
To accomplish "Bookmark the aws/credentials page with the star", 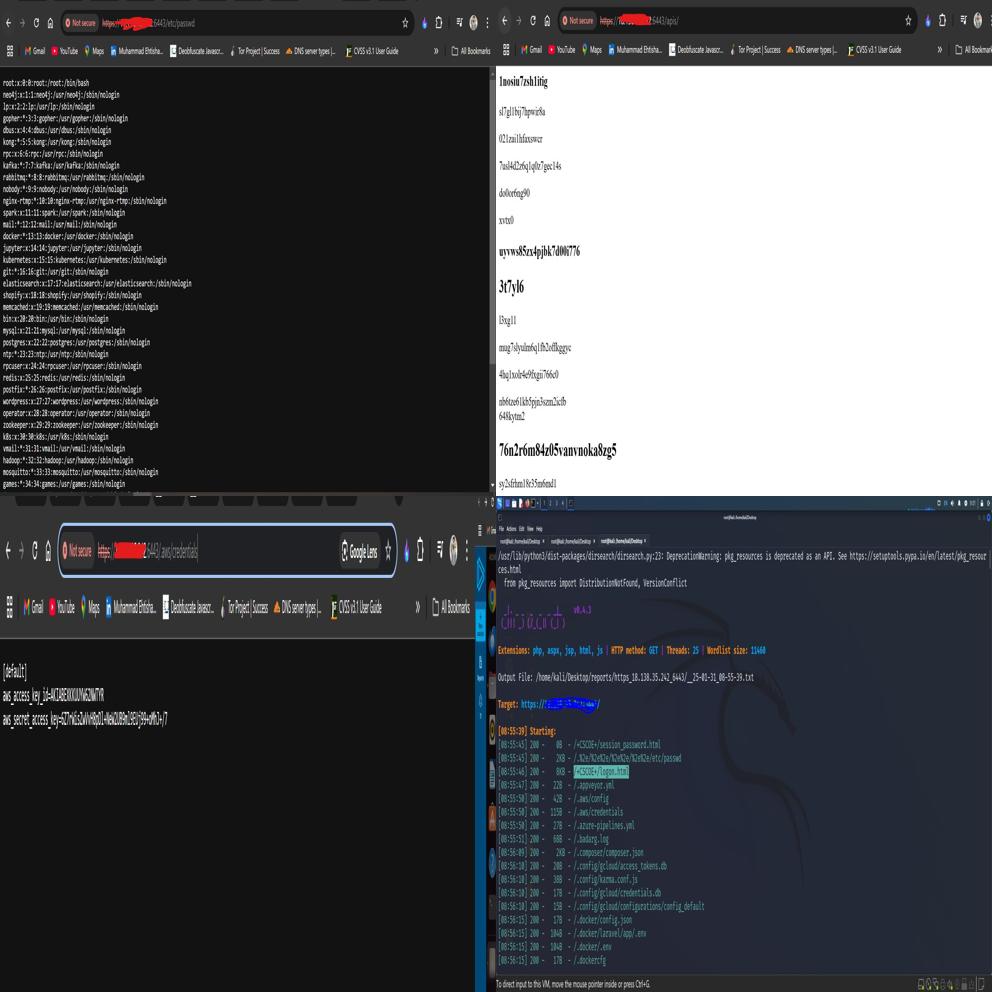I will [x=388, y=552].
